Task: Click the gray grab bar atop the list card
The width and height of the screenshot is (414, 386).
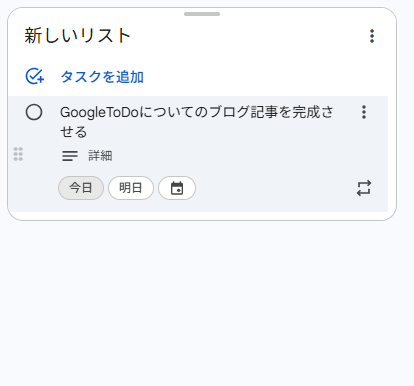Action: click(x=202, y=14)
